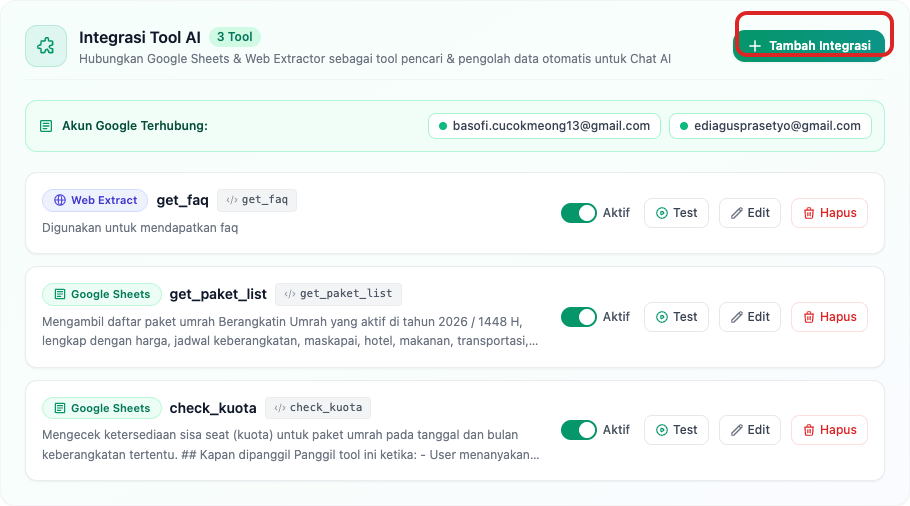Click the check_kuota code name badge

318,407
